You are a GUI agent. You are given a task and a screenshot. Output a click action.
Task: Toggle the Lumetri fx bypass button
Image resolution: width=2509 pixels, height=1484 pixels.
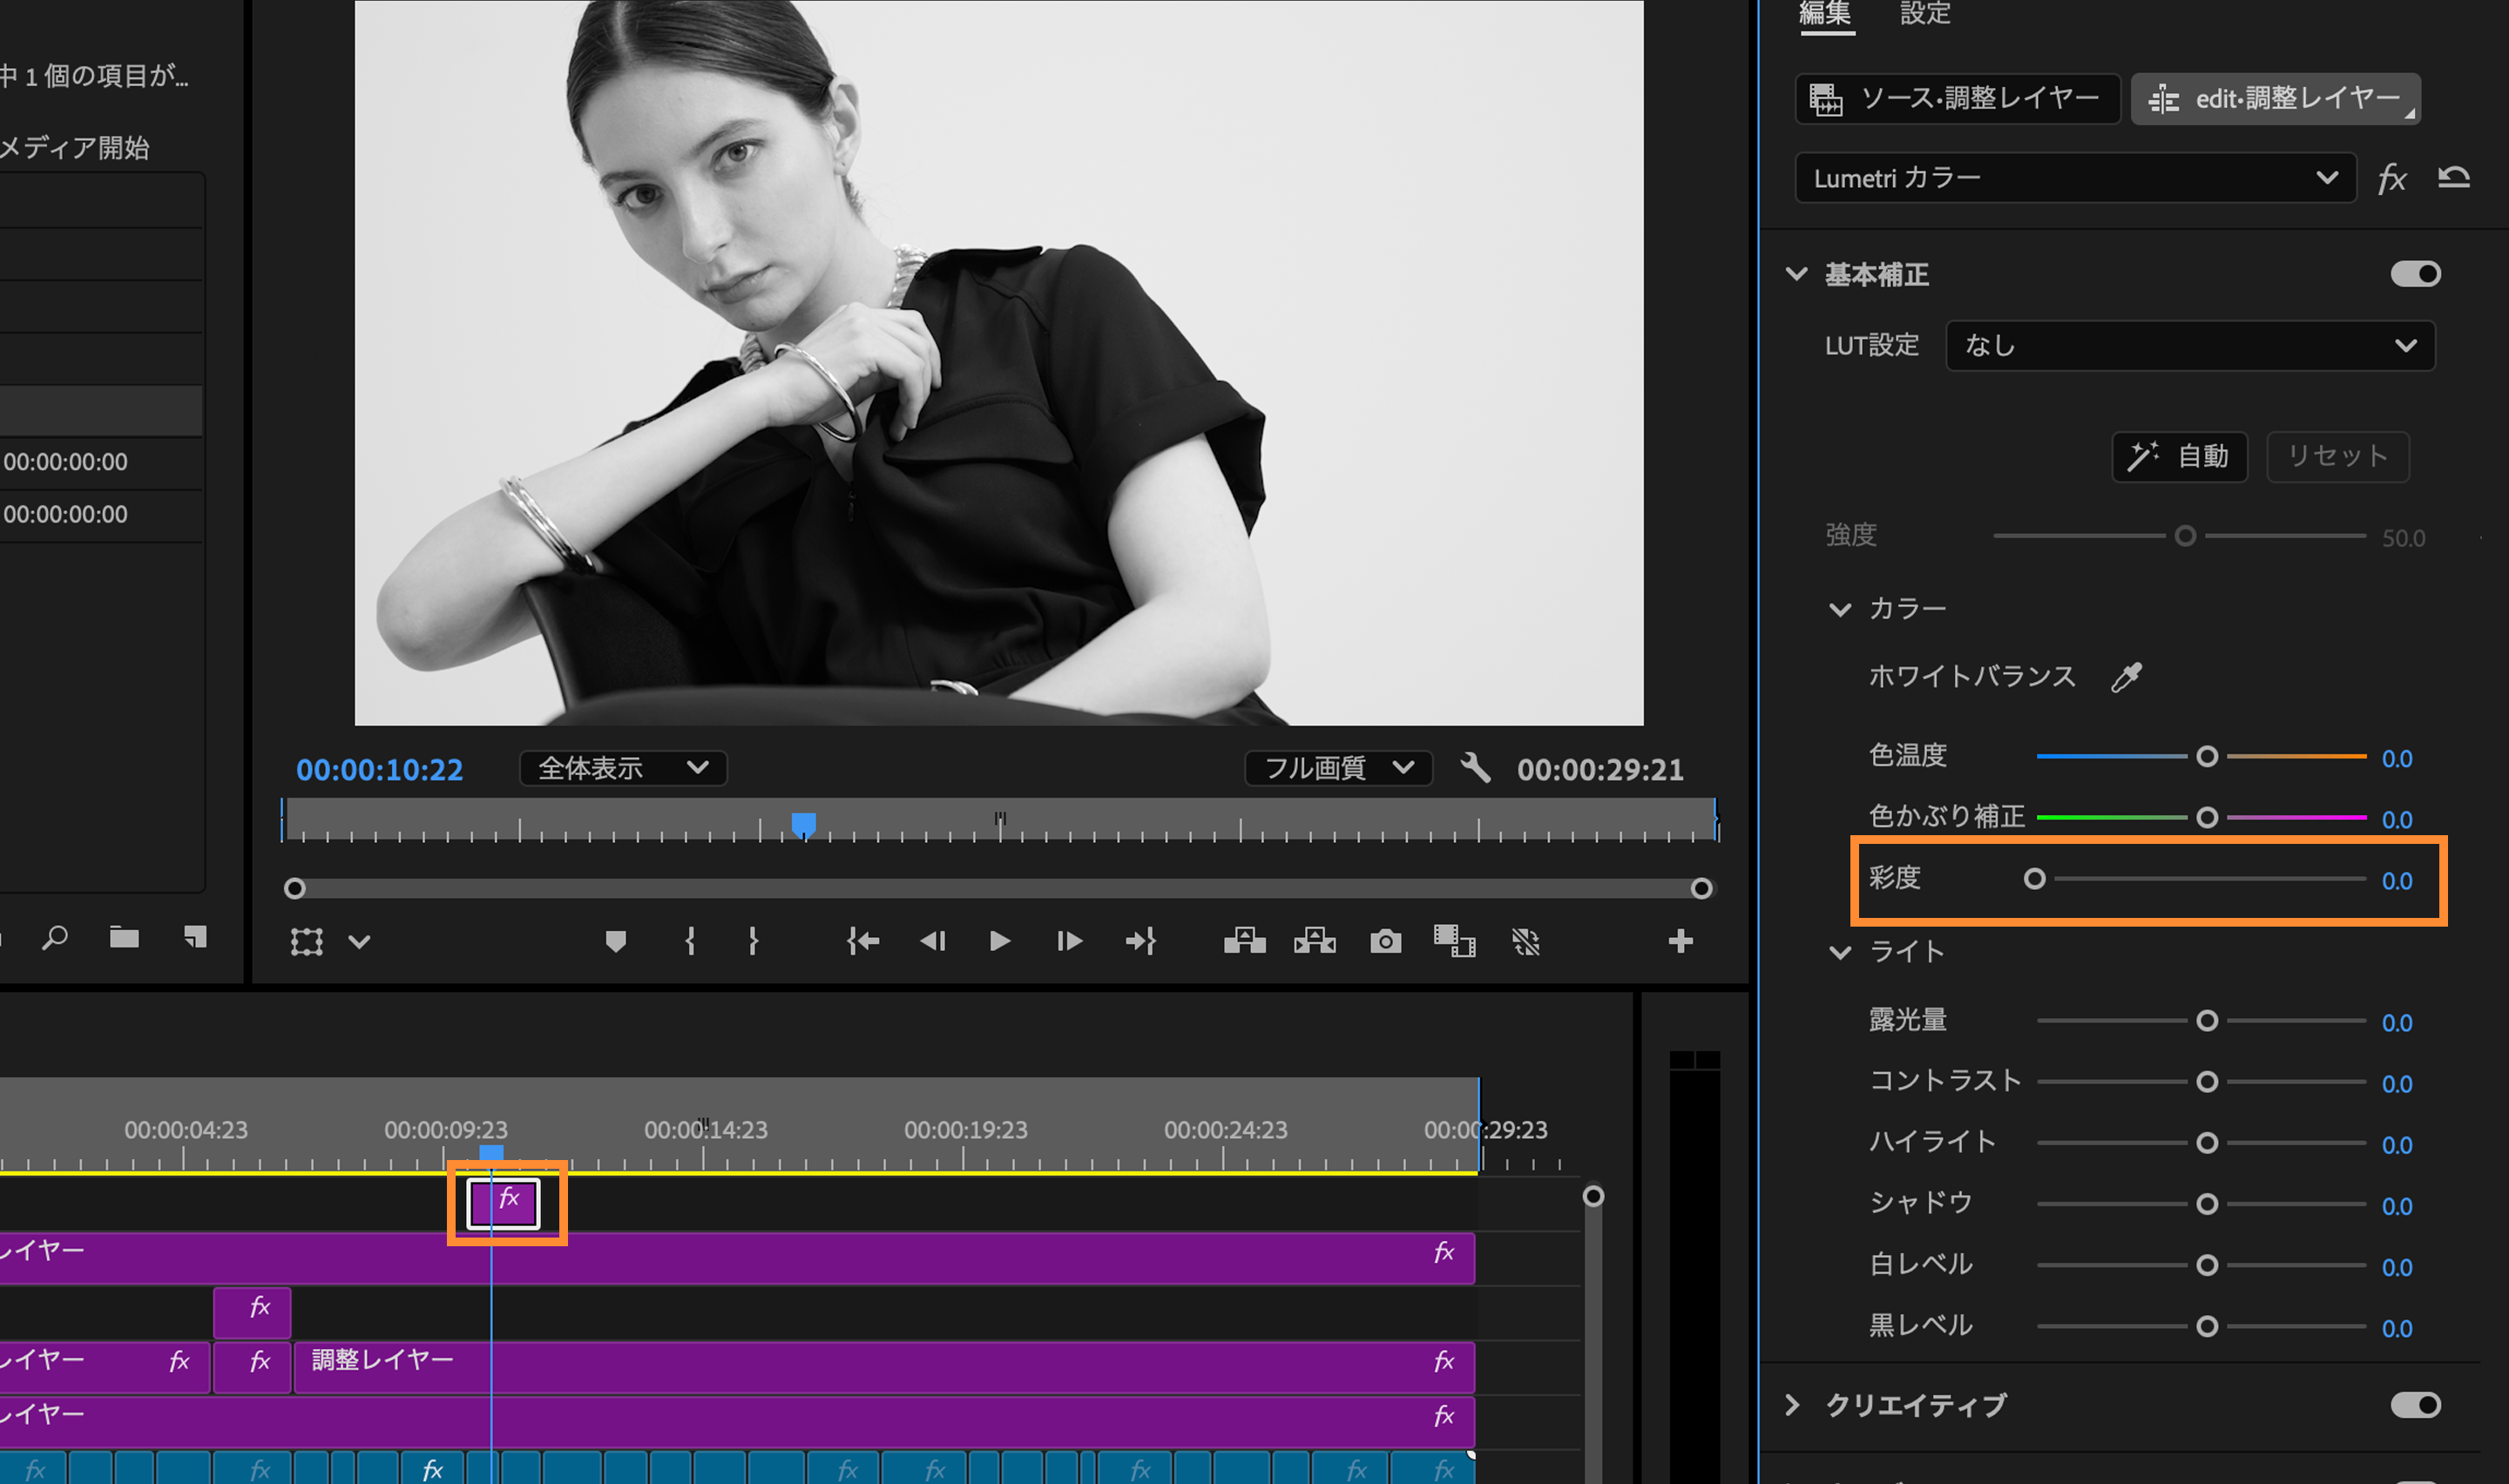tap(2391, 179)
